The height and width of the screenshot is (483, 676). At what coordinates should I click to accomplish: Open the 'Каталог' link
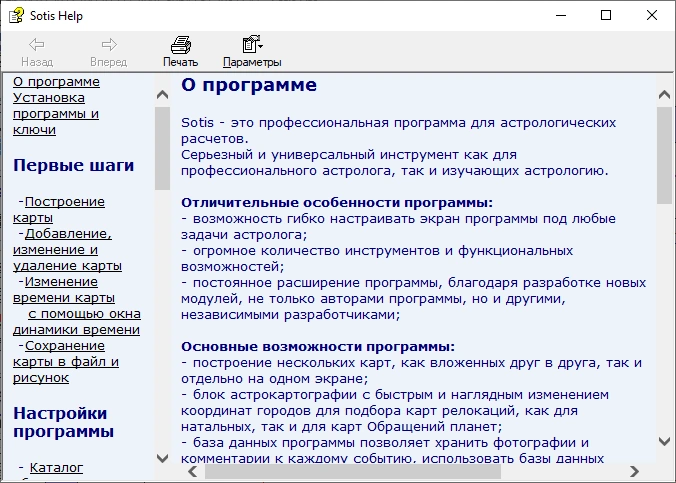click(x=56, y=467)
